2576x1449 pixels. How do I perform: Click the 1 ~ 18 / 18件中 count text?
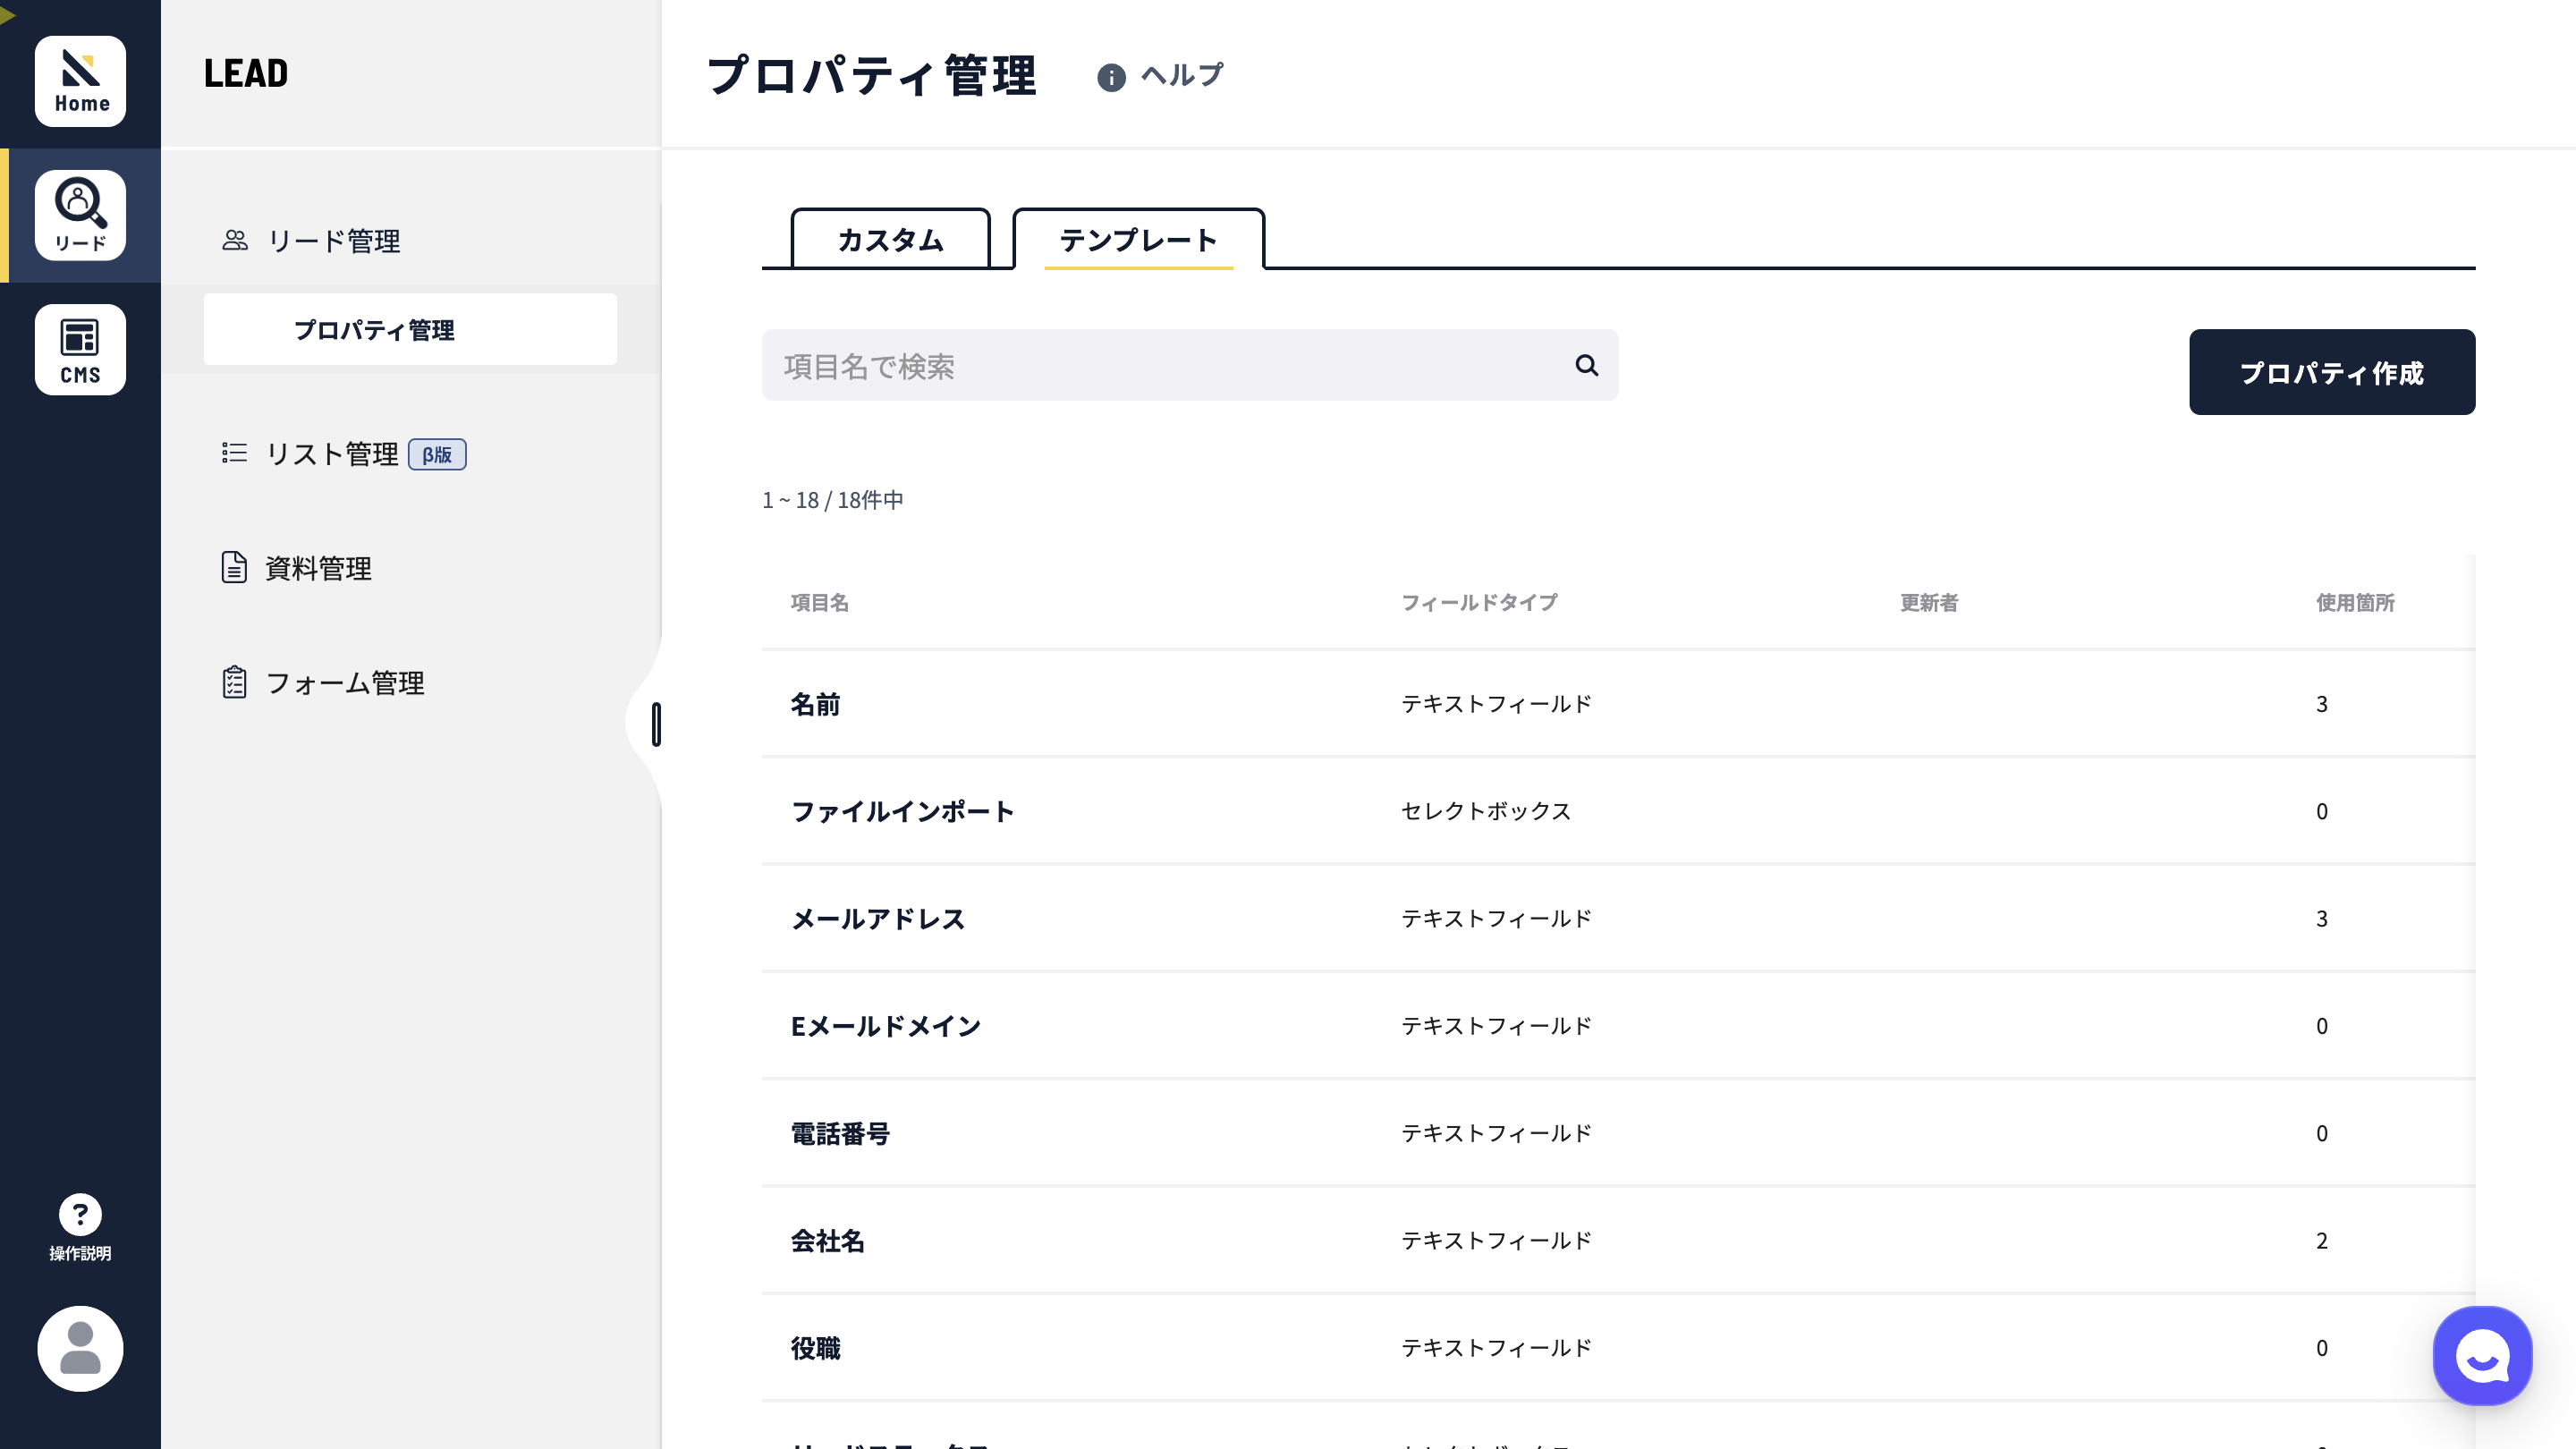click(x=832, y=499)
